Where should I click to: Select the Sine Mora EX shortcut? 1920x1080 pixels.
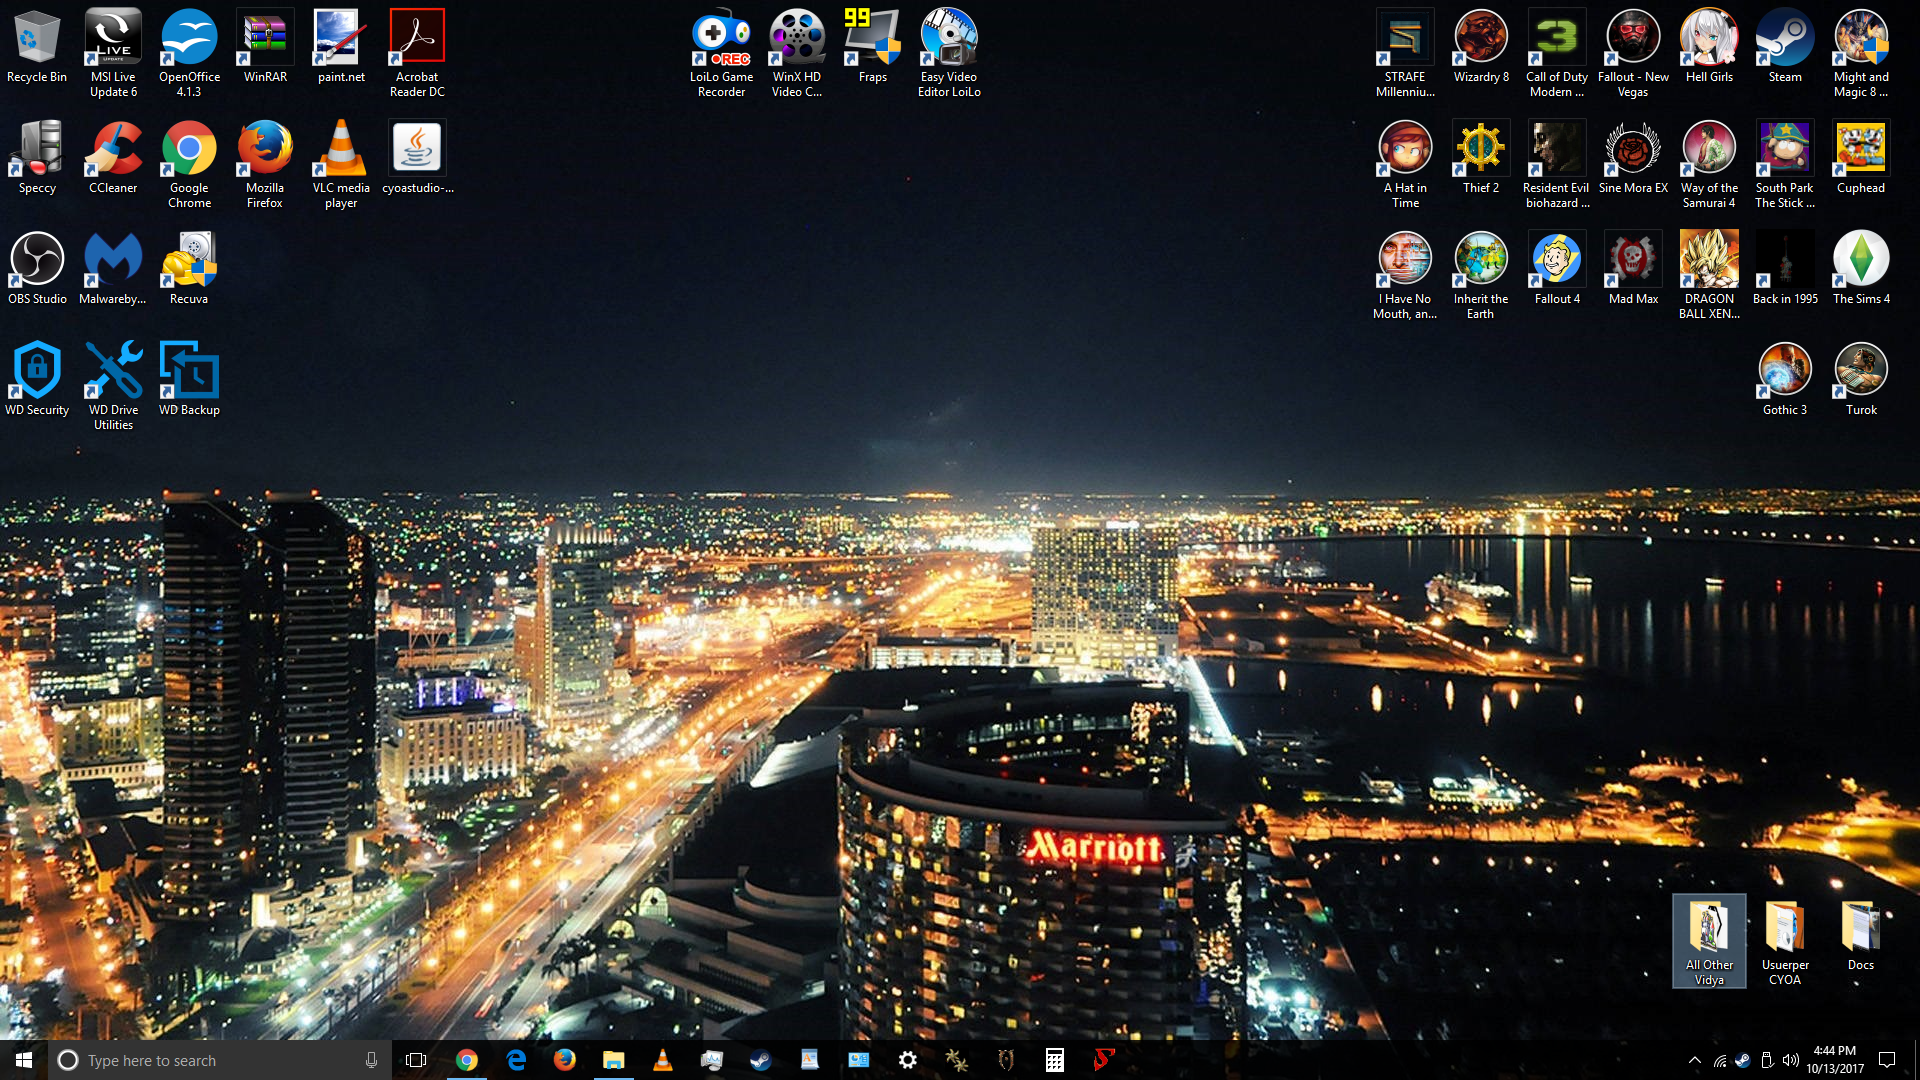click(x=1633, y=158)
